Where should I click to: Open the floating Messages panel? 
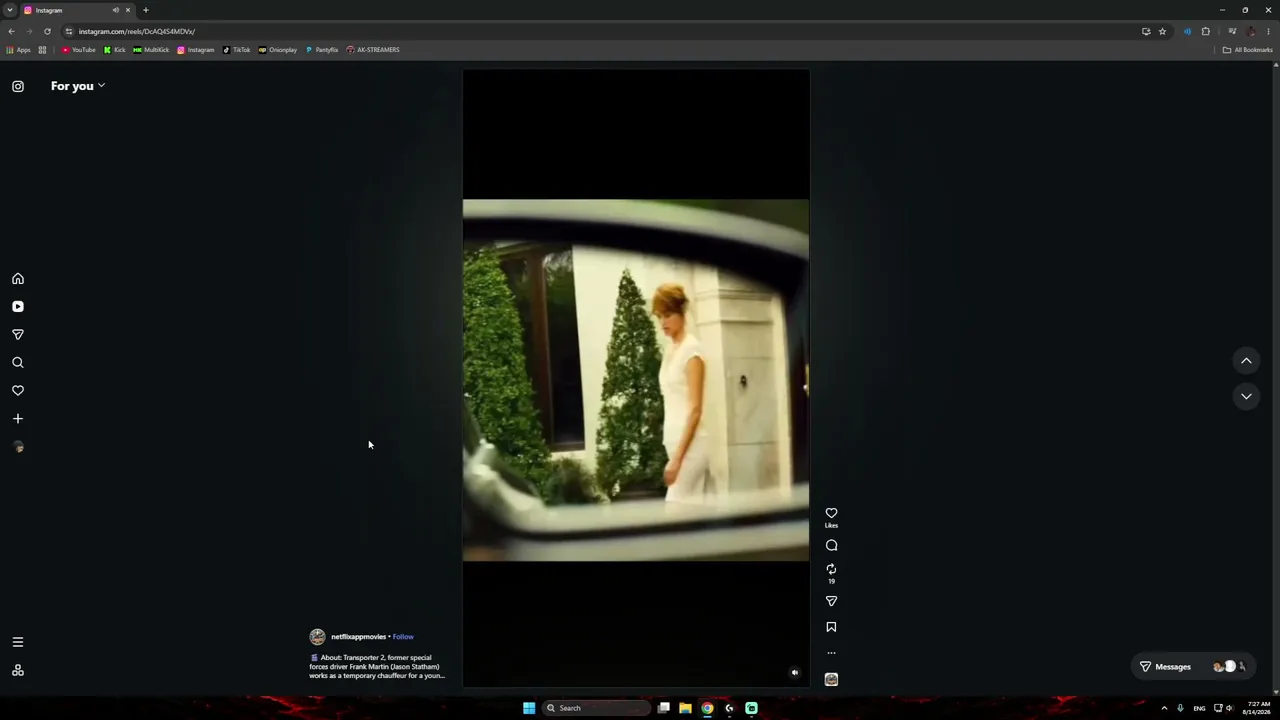pyautogui.click(x=1192, y=667)
